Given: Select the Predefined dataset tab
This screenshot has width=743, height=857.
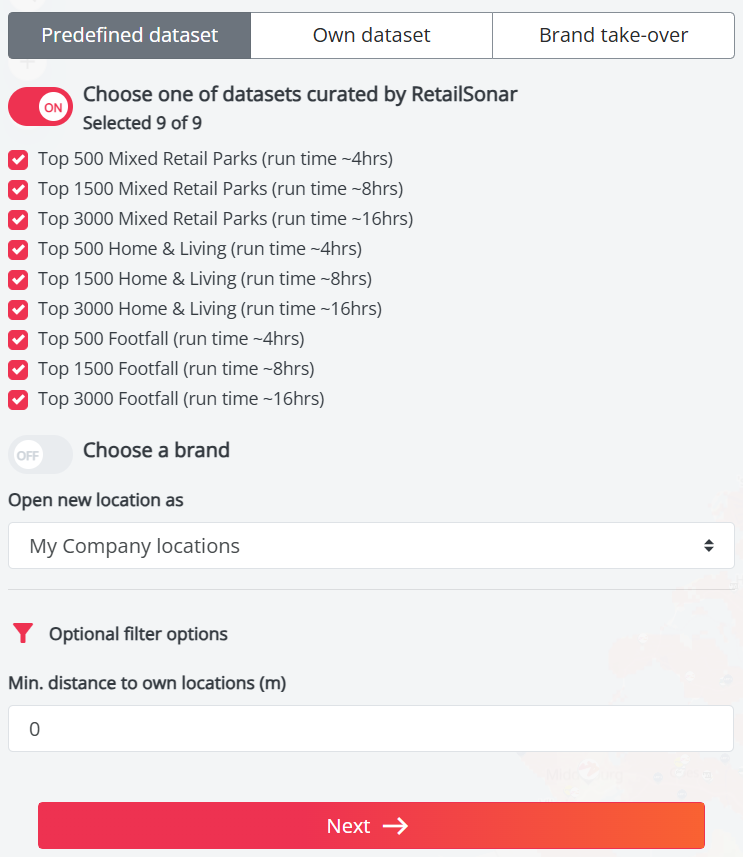Looking at the screenshot, I should pyautogui.click(x=129, y=36).
